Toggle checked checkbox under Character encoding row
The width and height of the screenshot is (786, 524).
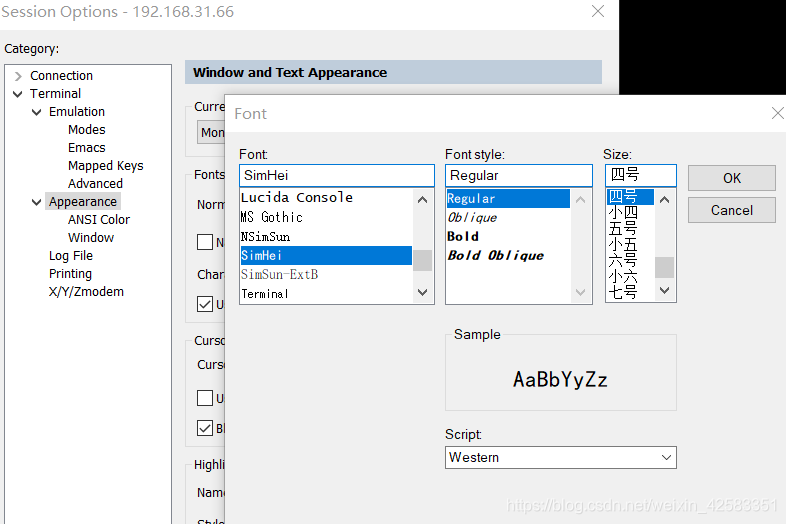point(205,304)
